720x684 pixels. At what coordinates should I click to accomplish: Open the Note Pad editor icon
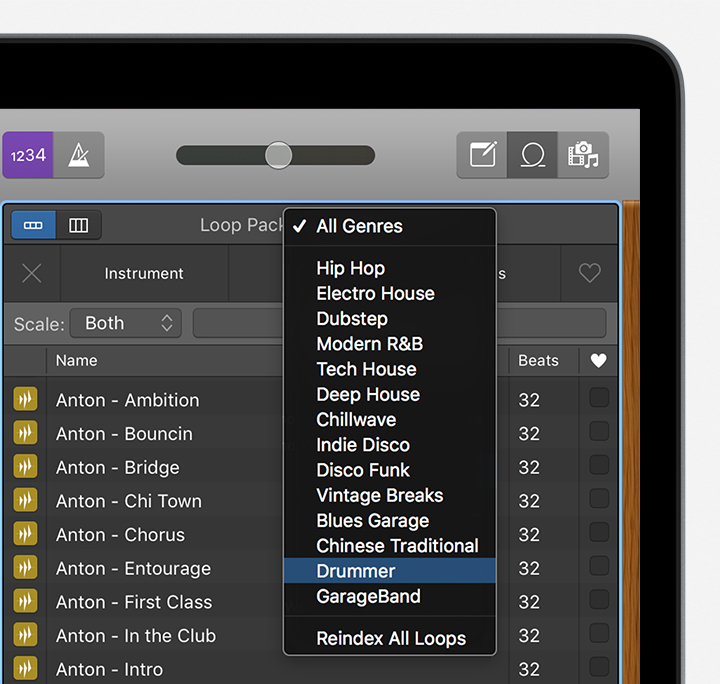pyautogui.click(x=482, y=155)
